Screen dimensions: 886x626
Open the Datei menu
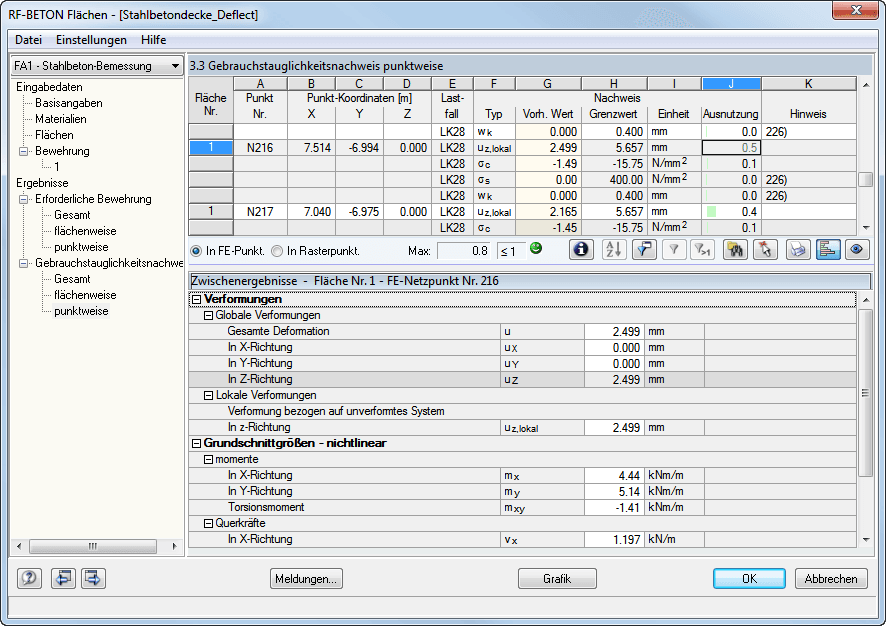pos(28,40)
